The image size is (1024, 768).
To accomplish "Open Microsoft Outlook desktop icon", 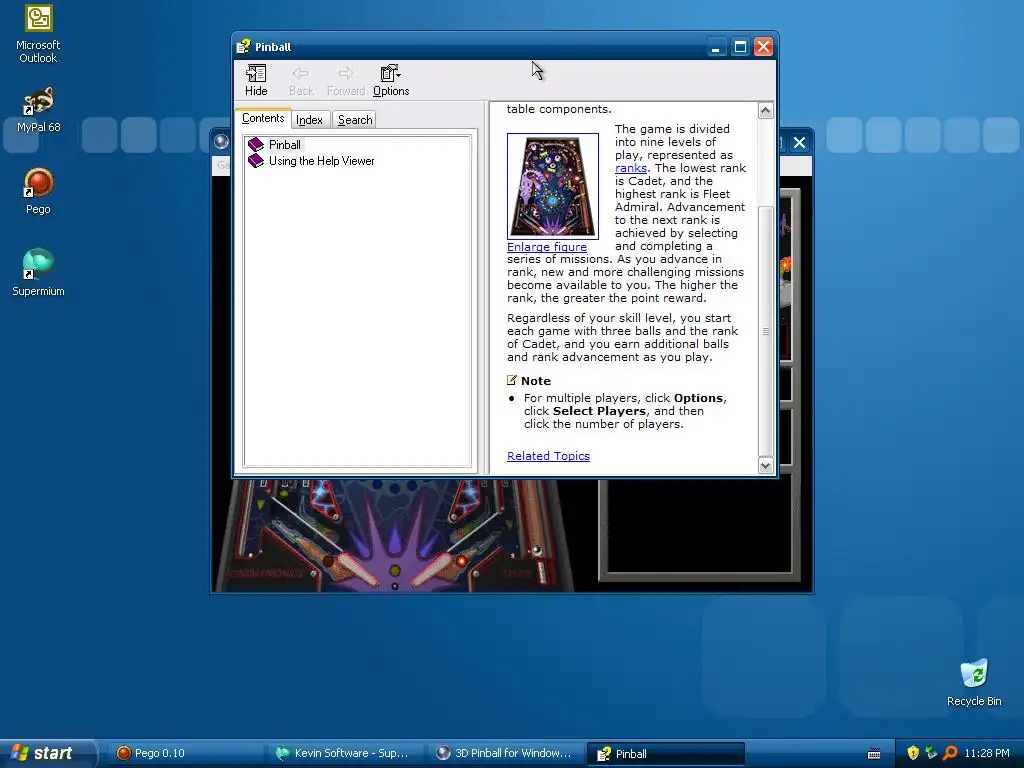I will 38,34.
